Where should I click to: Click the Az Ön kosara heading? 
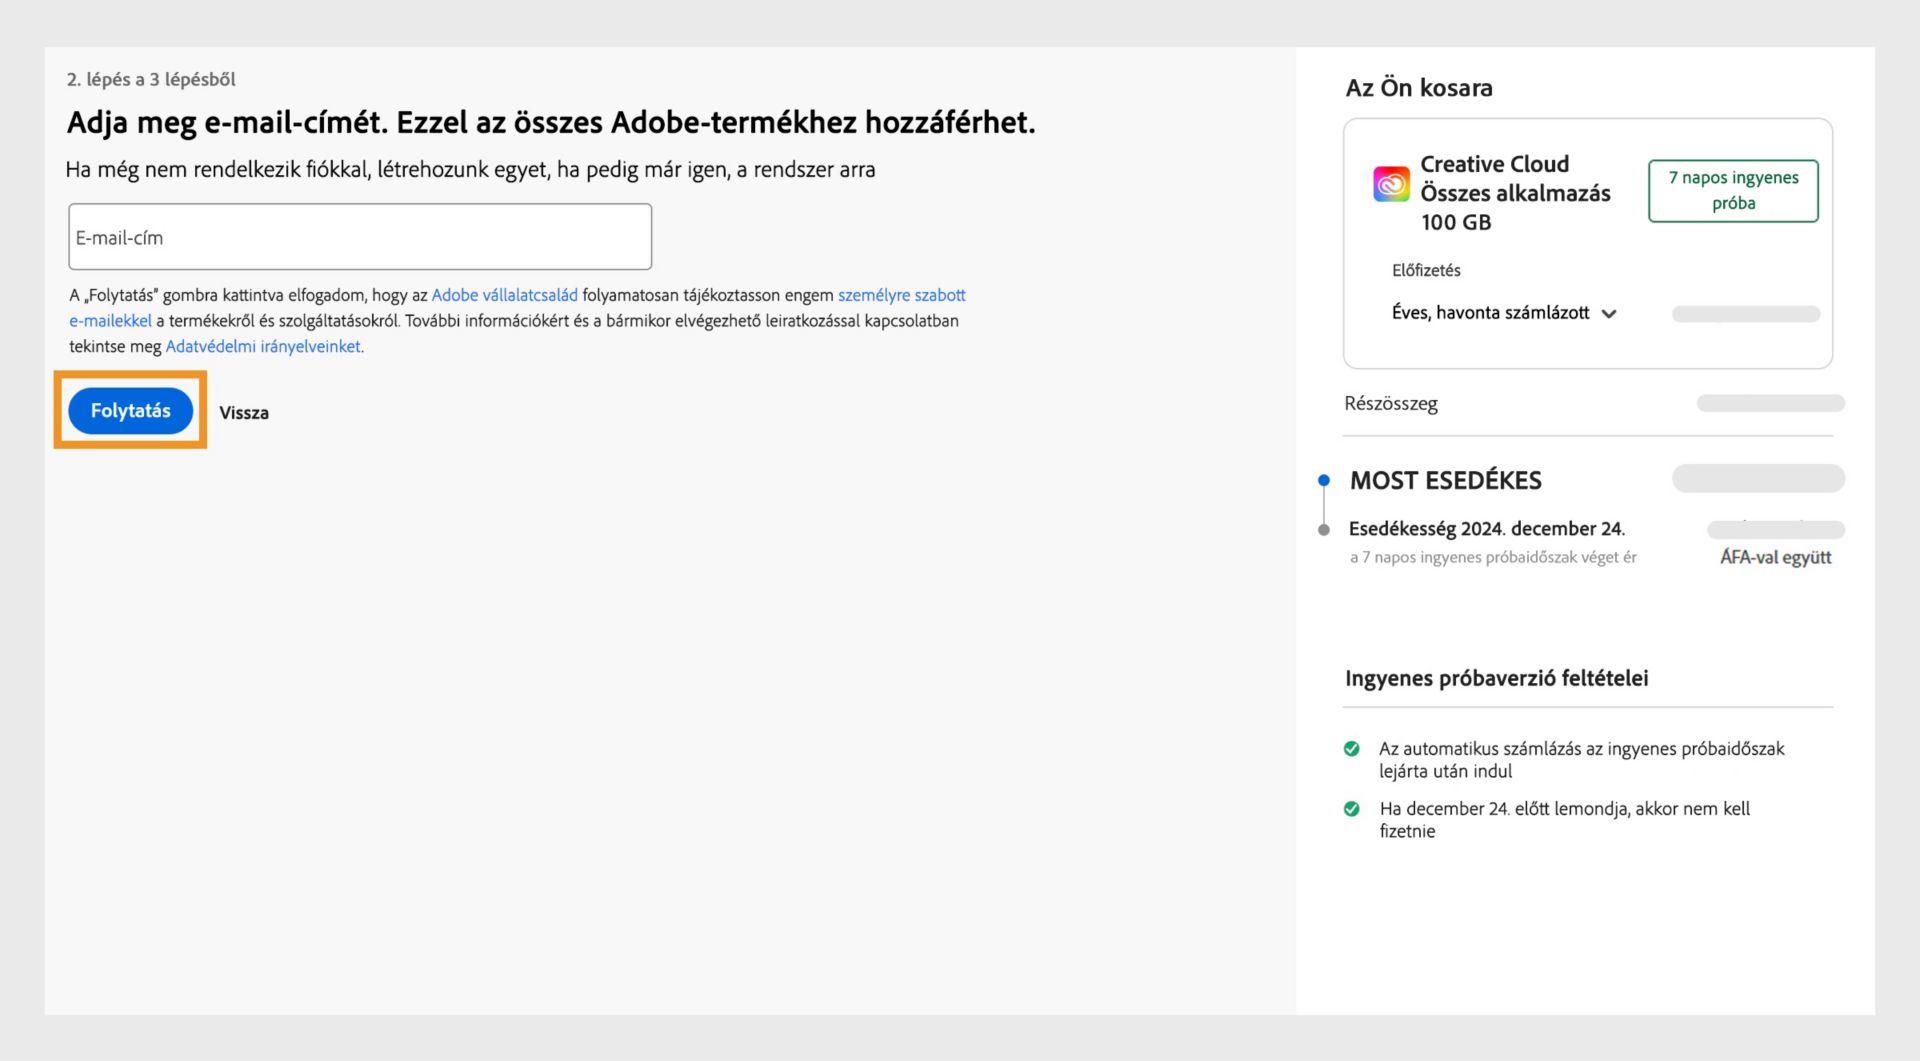1419,88
